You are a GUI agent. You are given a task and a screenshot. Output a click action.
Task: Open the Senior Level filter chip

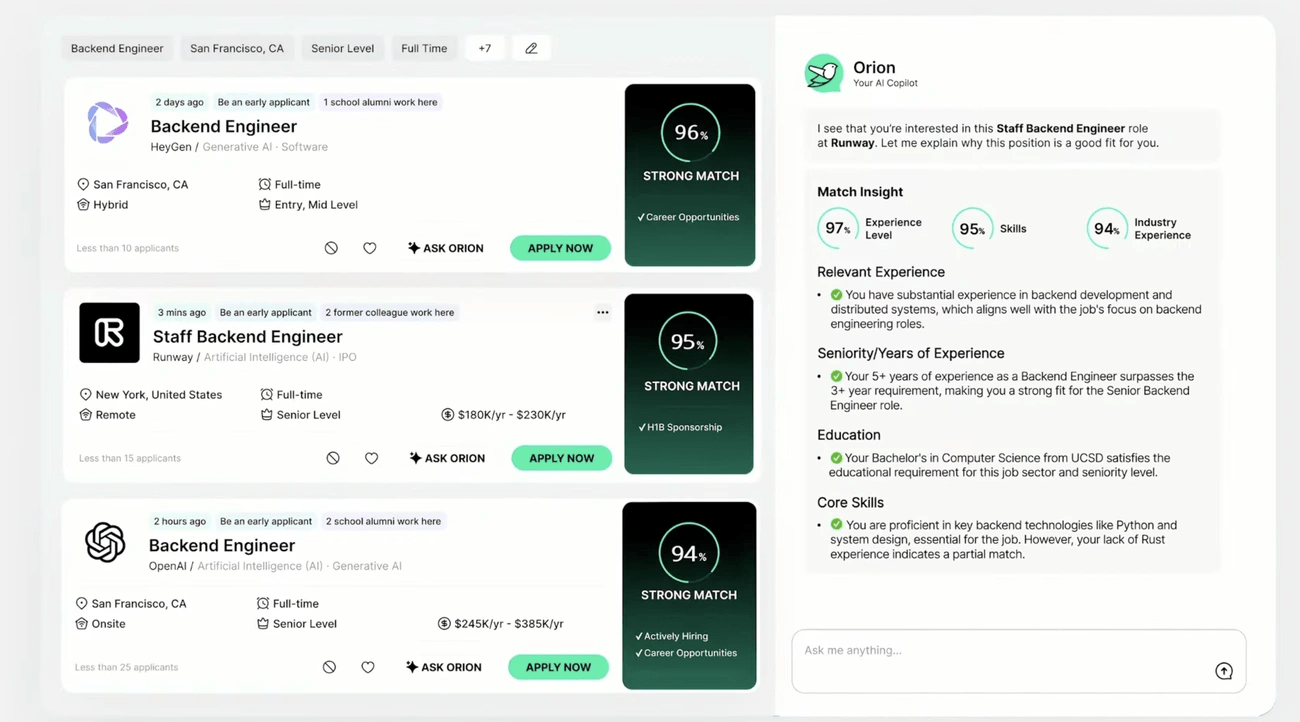tap(342, 47)
